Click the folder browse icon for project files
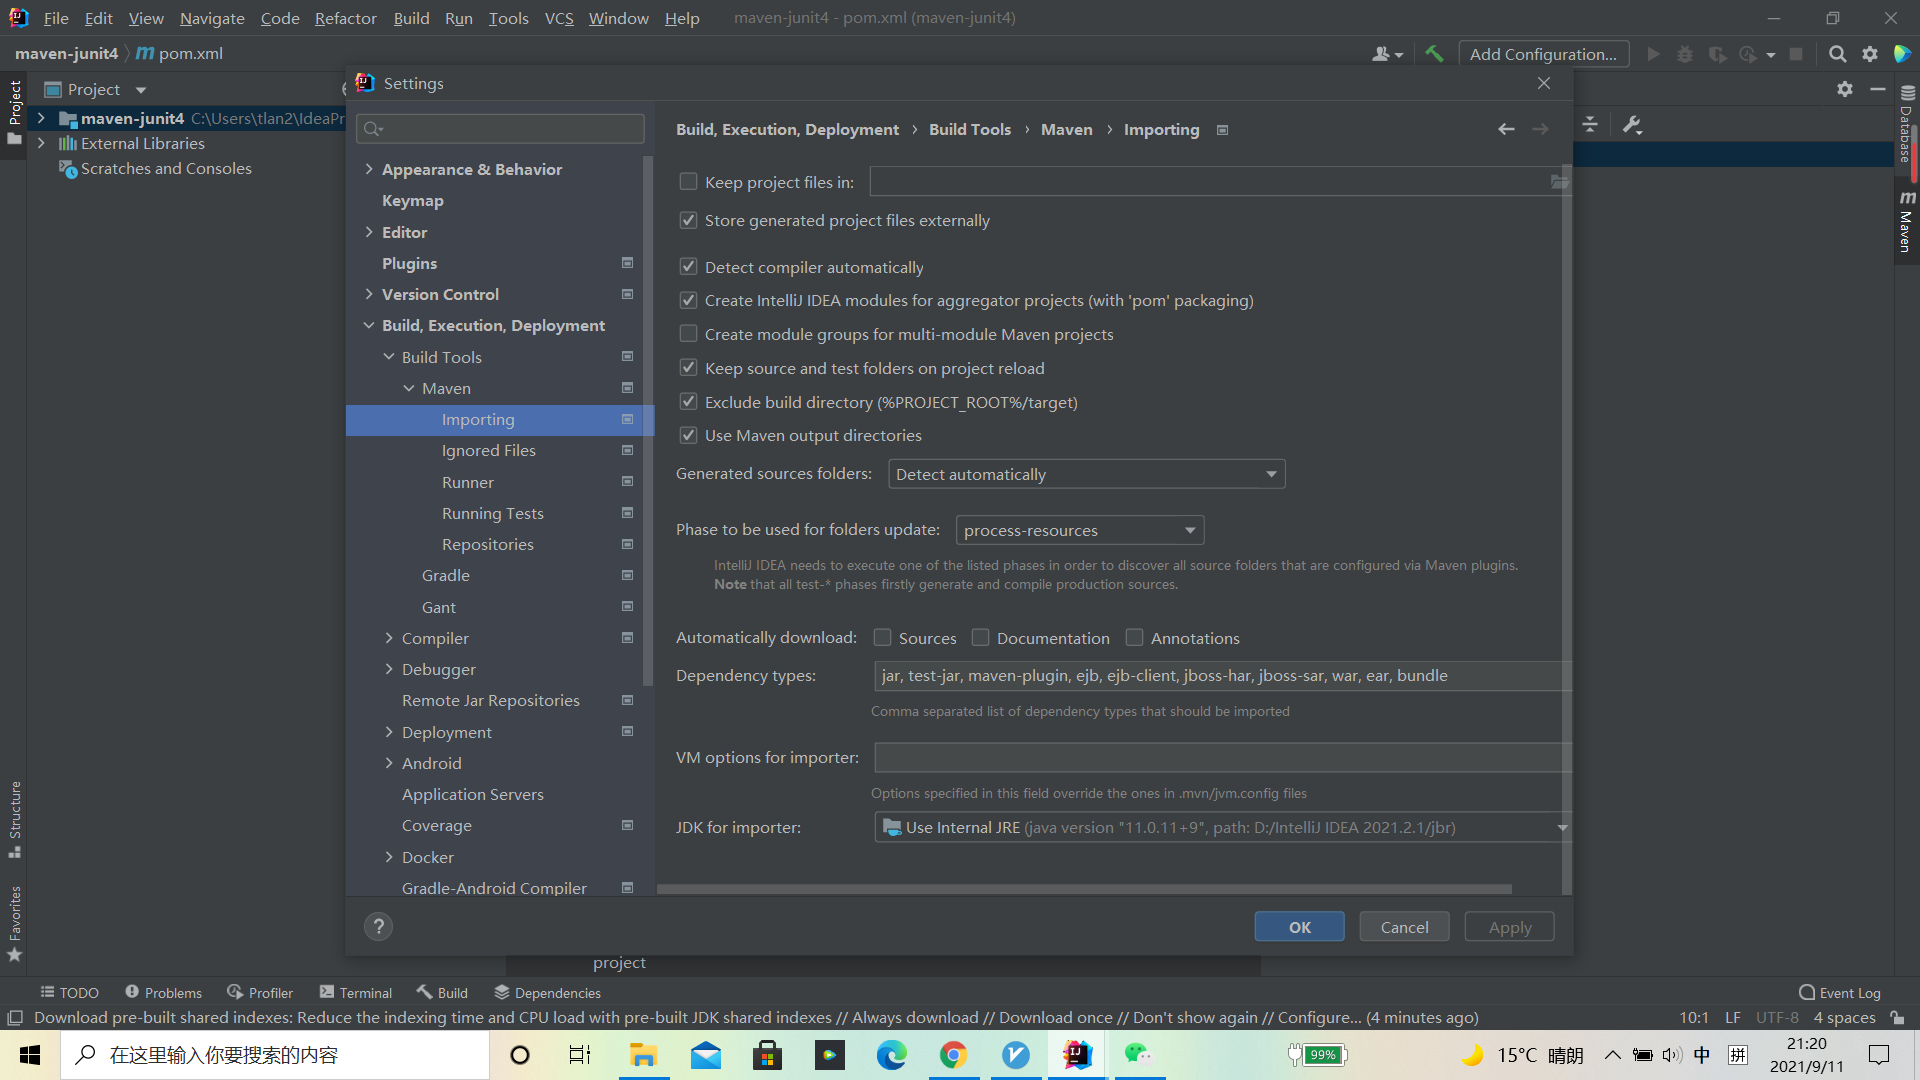1920x1080 pixels. 1559,182
